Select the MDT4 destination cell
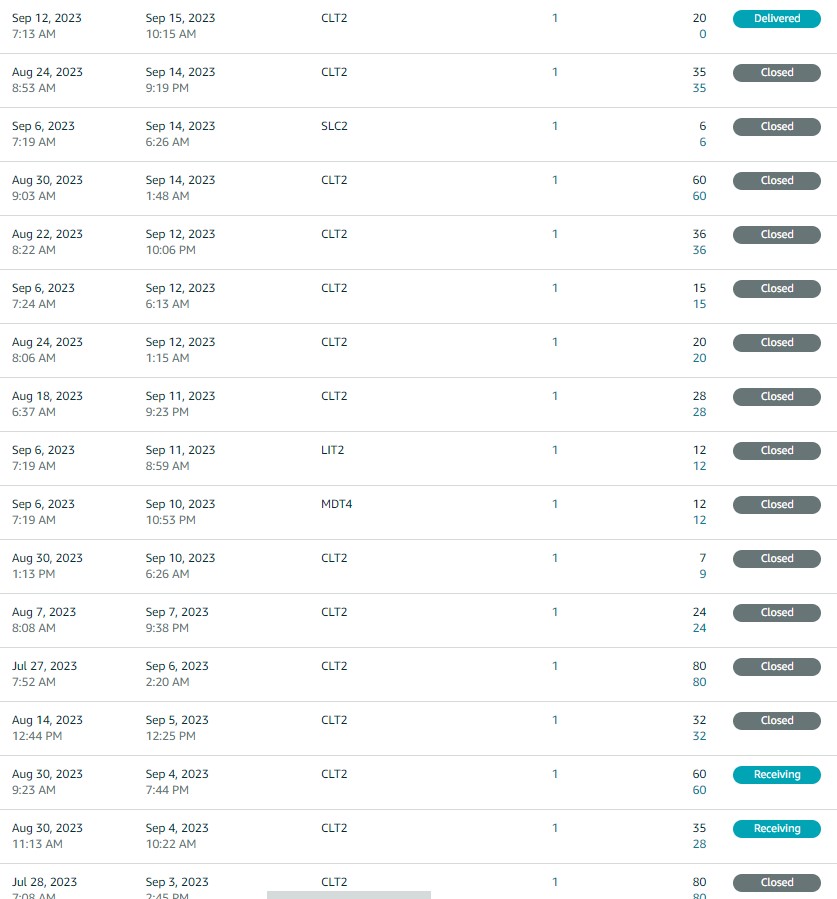Viewport: 837px width, 899px height. click(x=337, y=504)
